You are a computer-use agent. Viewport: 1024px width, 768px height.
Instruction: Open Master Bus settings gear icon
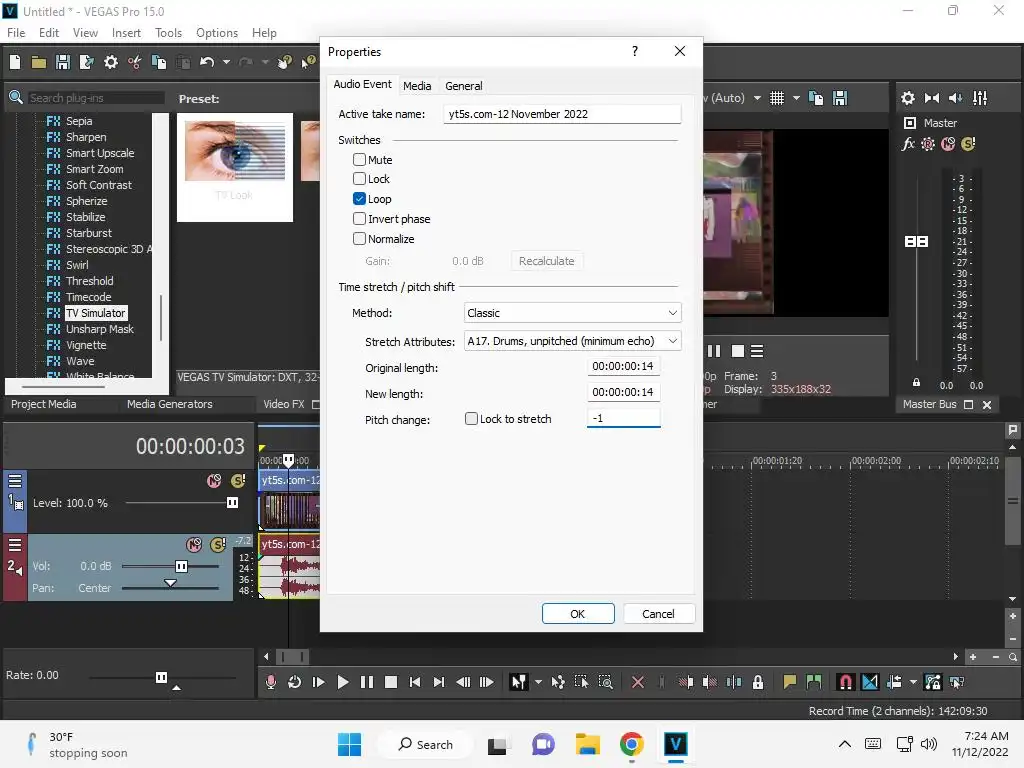908,98
